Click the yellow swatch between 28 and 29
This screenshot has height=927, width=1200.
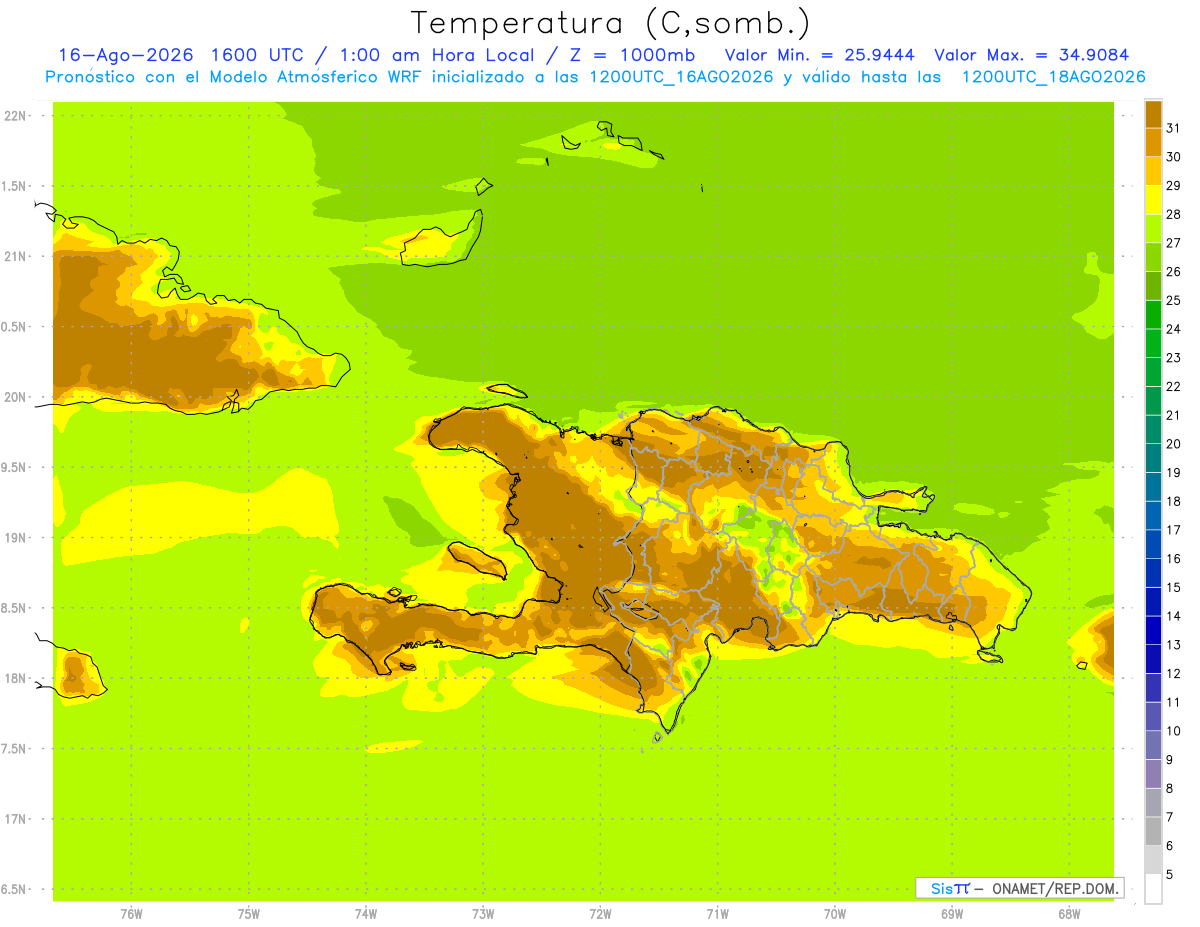click(x=1153, y=199)
